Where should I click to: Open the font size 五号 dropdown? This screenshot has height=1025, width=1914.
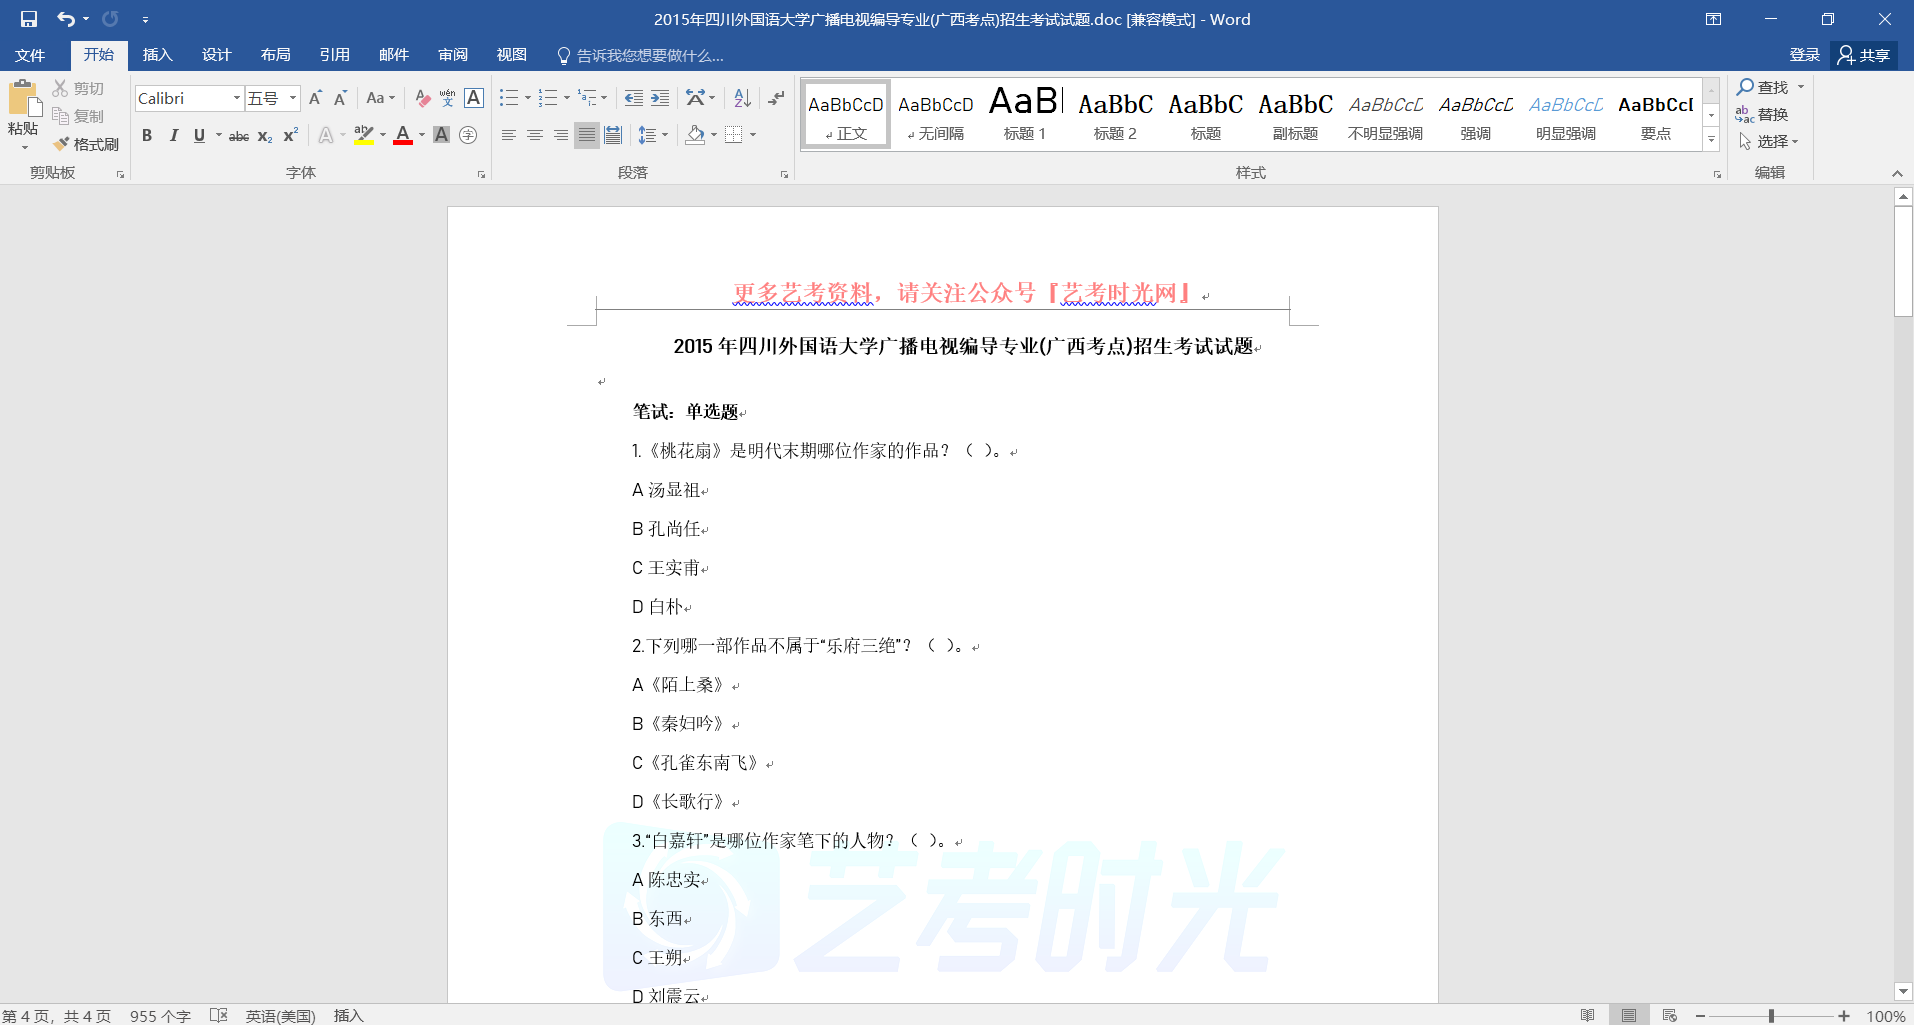click(293, 98)
